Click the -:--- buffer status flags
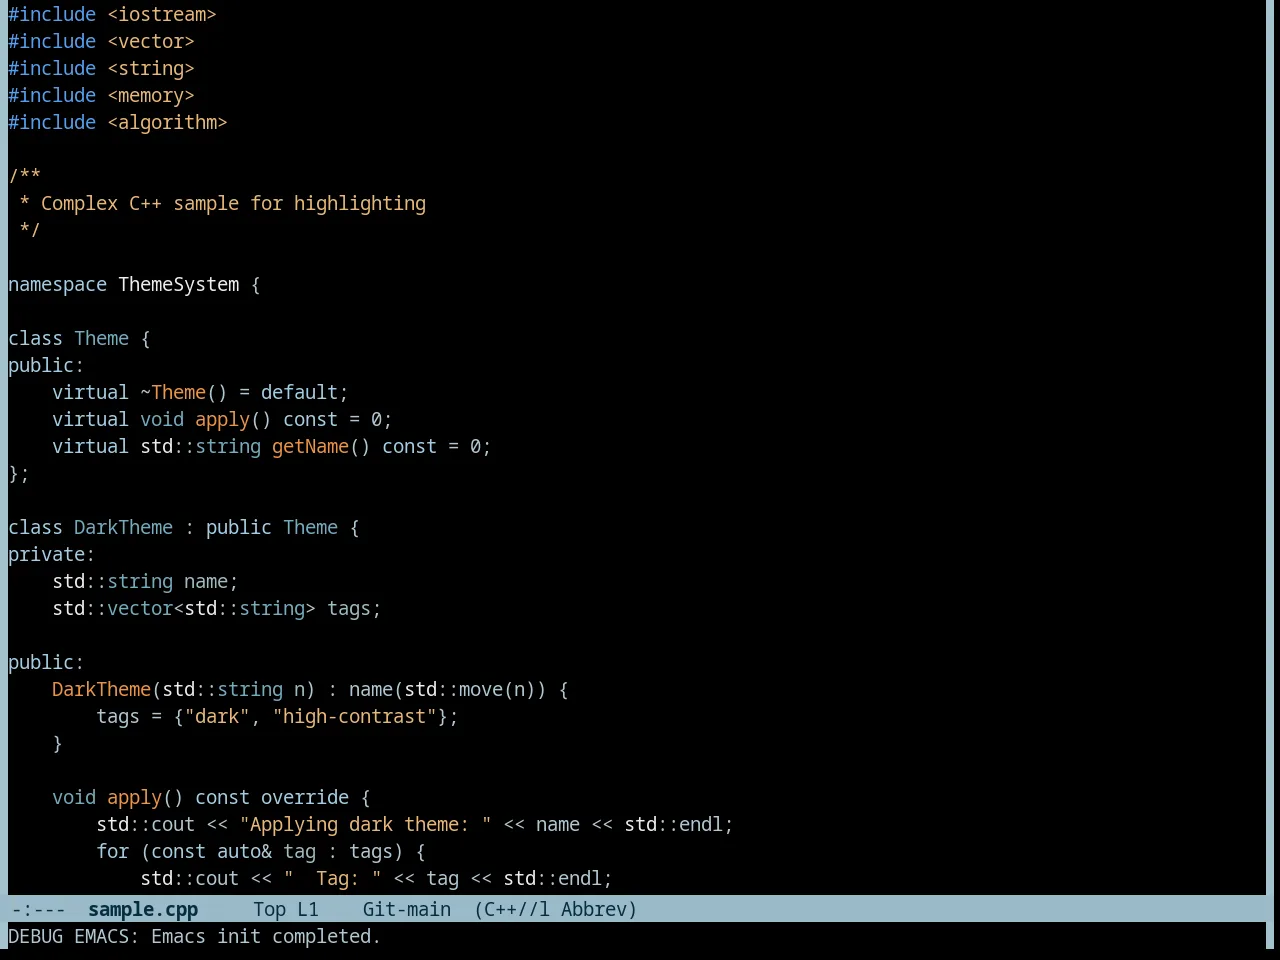This screenshot has width=1280, height=960. click(x=38, y=909)
